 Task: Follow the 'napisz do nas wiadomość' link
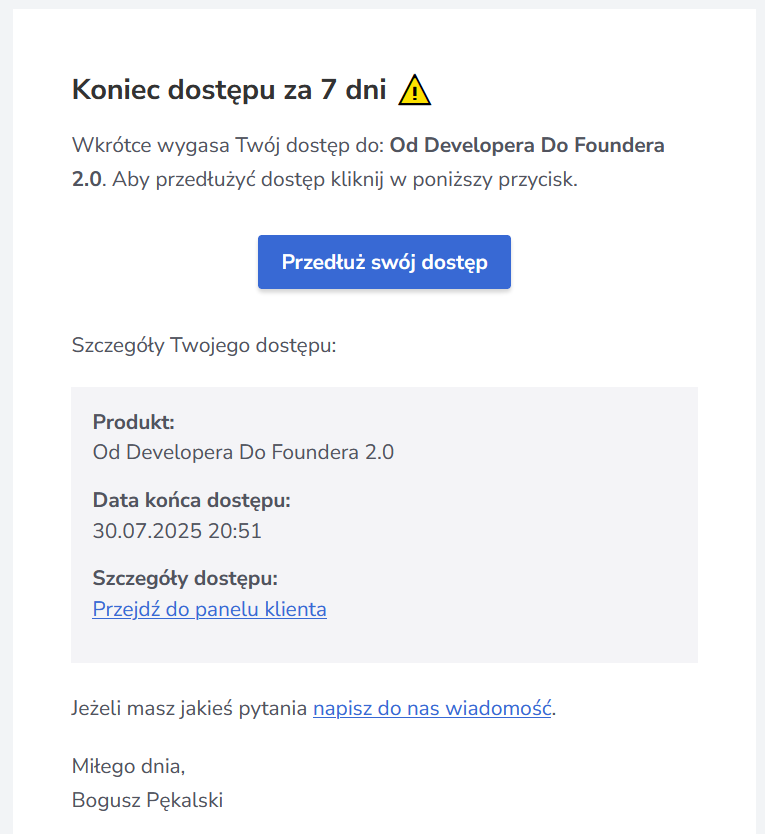click(x=432, y=709)
